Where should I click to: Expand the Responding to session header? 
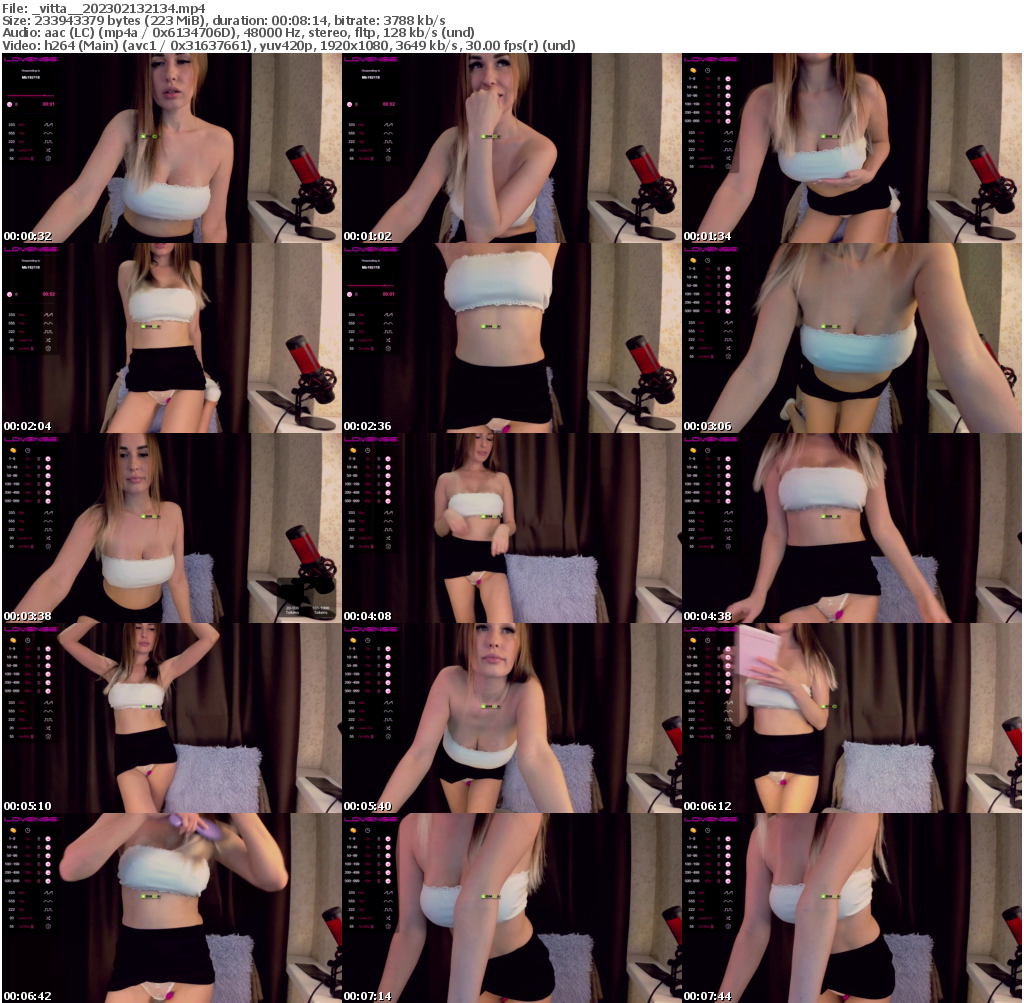[30, 71]
